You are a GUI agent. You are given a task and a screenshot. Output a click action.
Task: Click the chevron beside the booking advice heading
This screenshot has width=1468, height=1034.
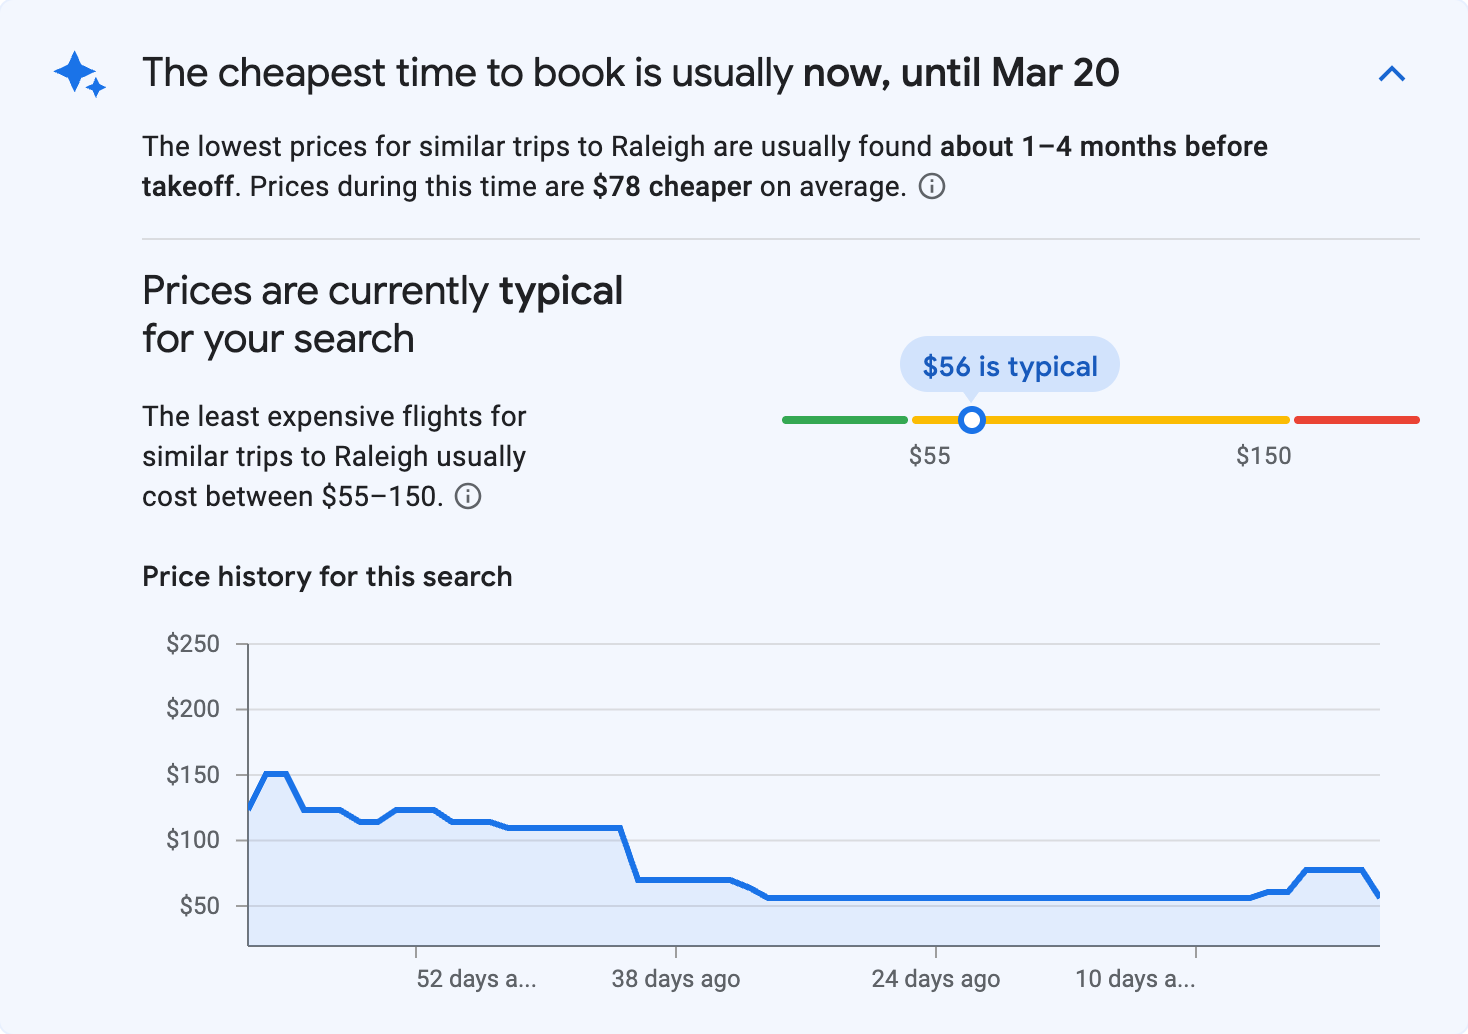pyautogui.click(x=1391, y=73)
